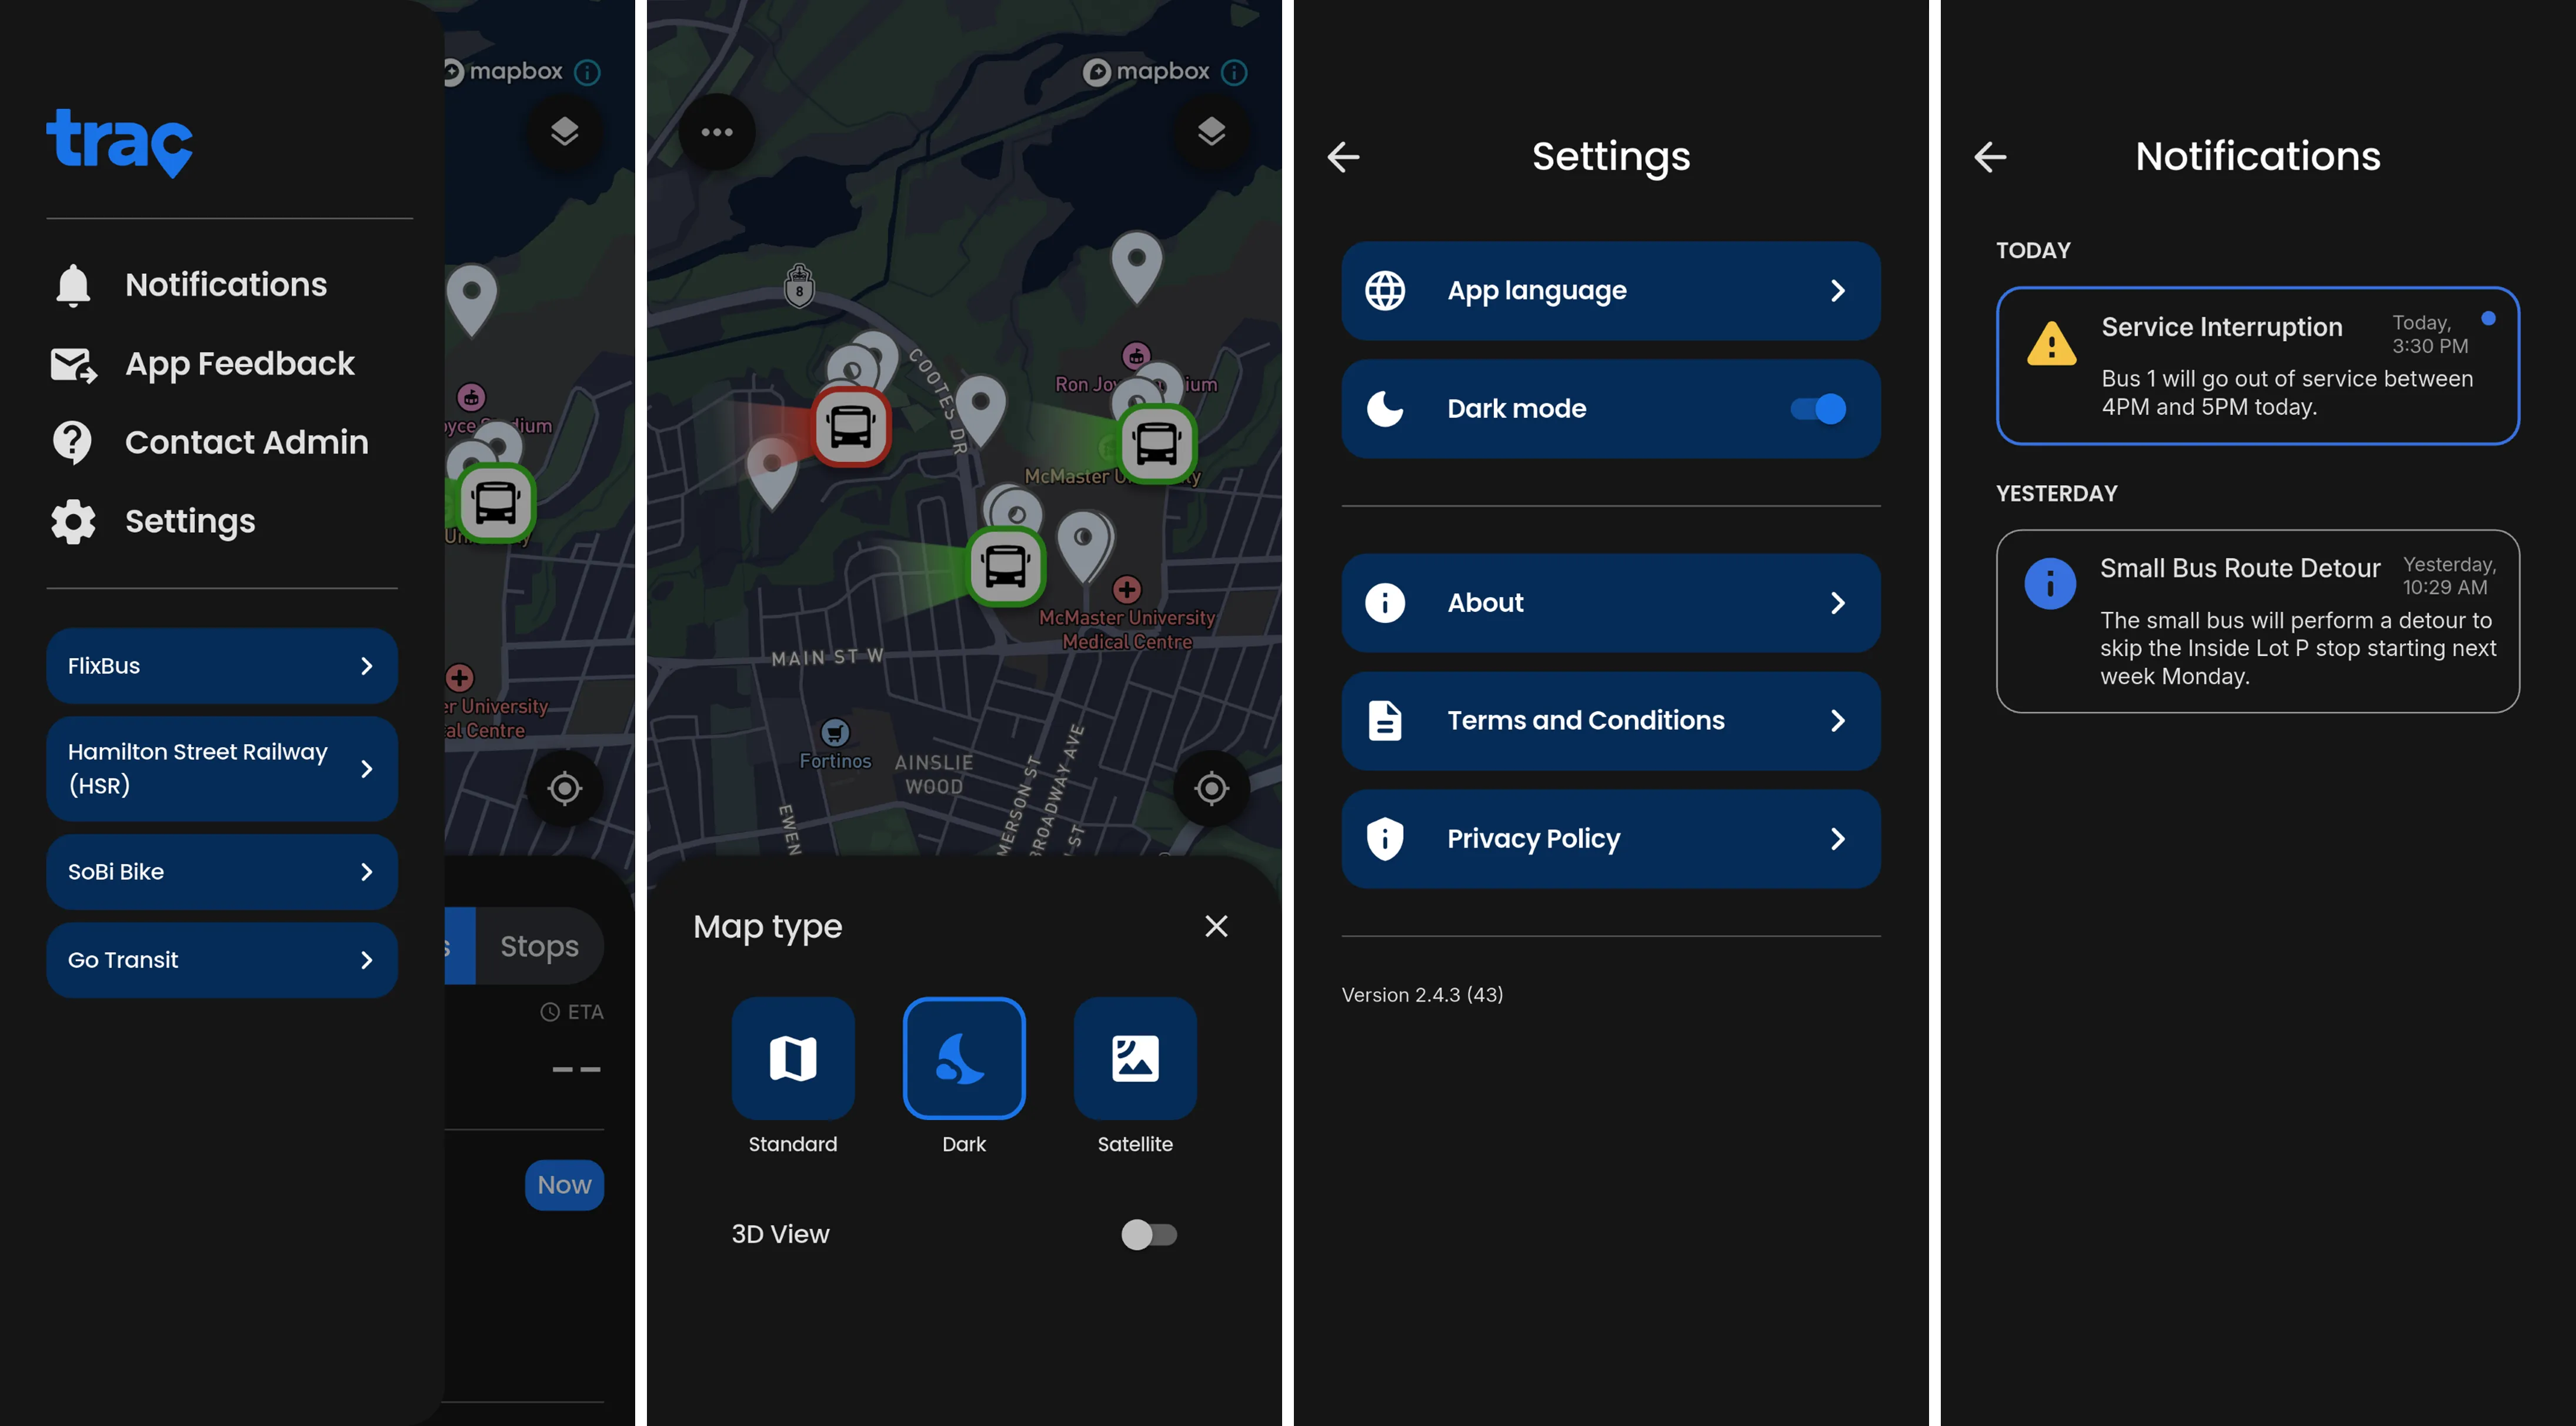Image resolution: width=2576 pixels, height=1426 pixels.
Task: Tap the trac logo in side menu
Action: 119,142
